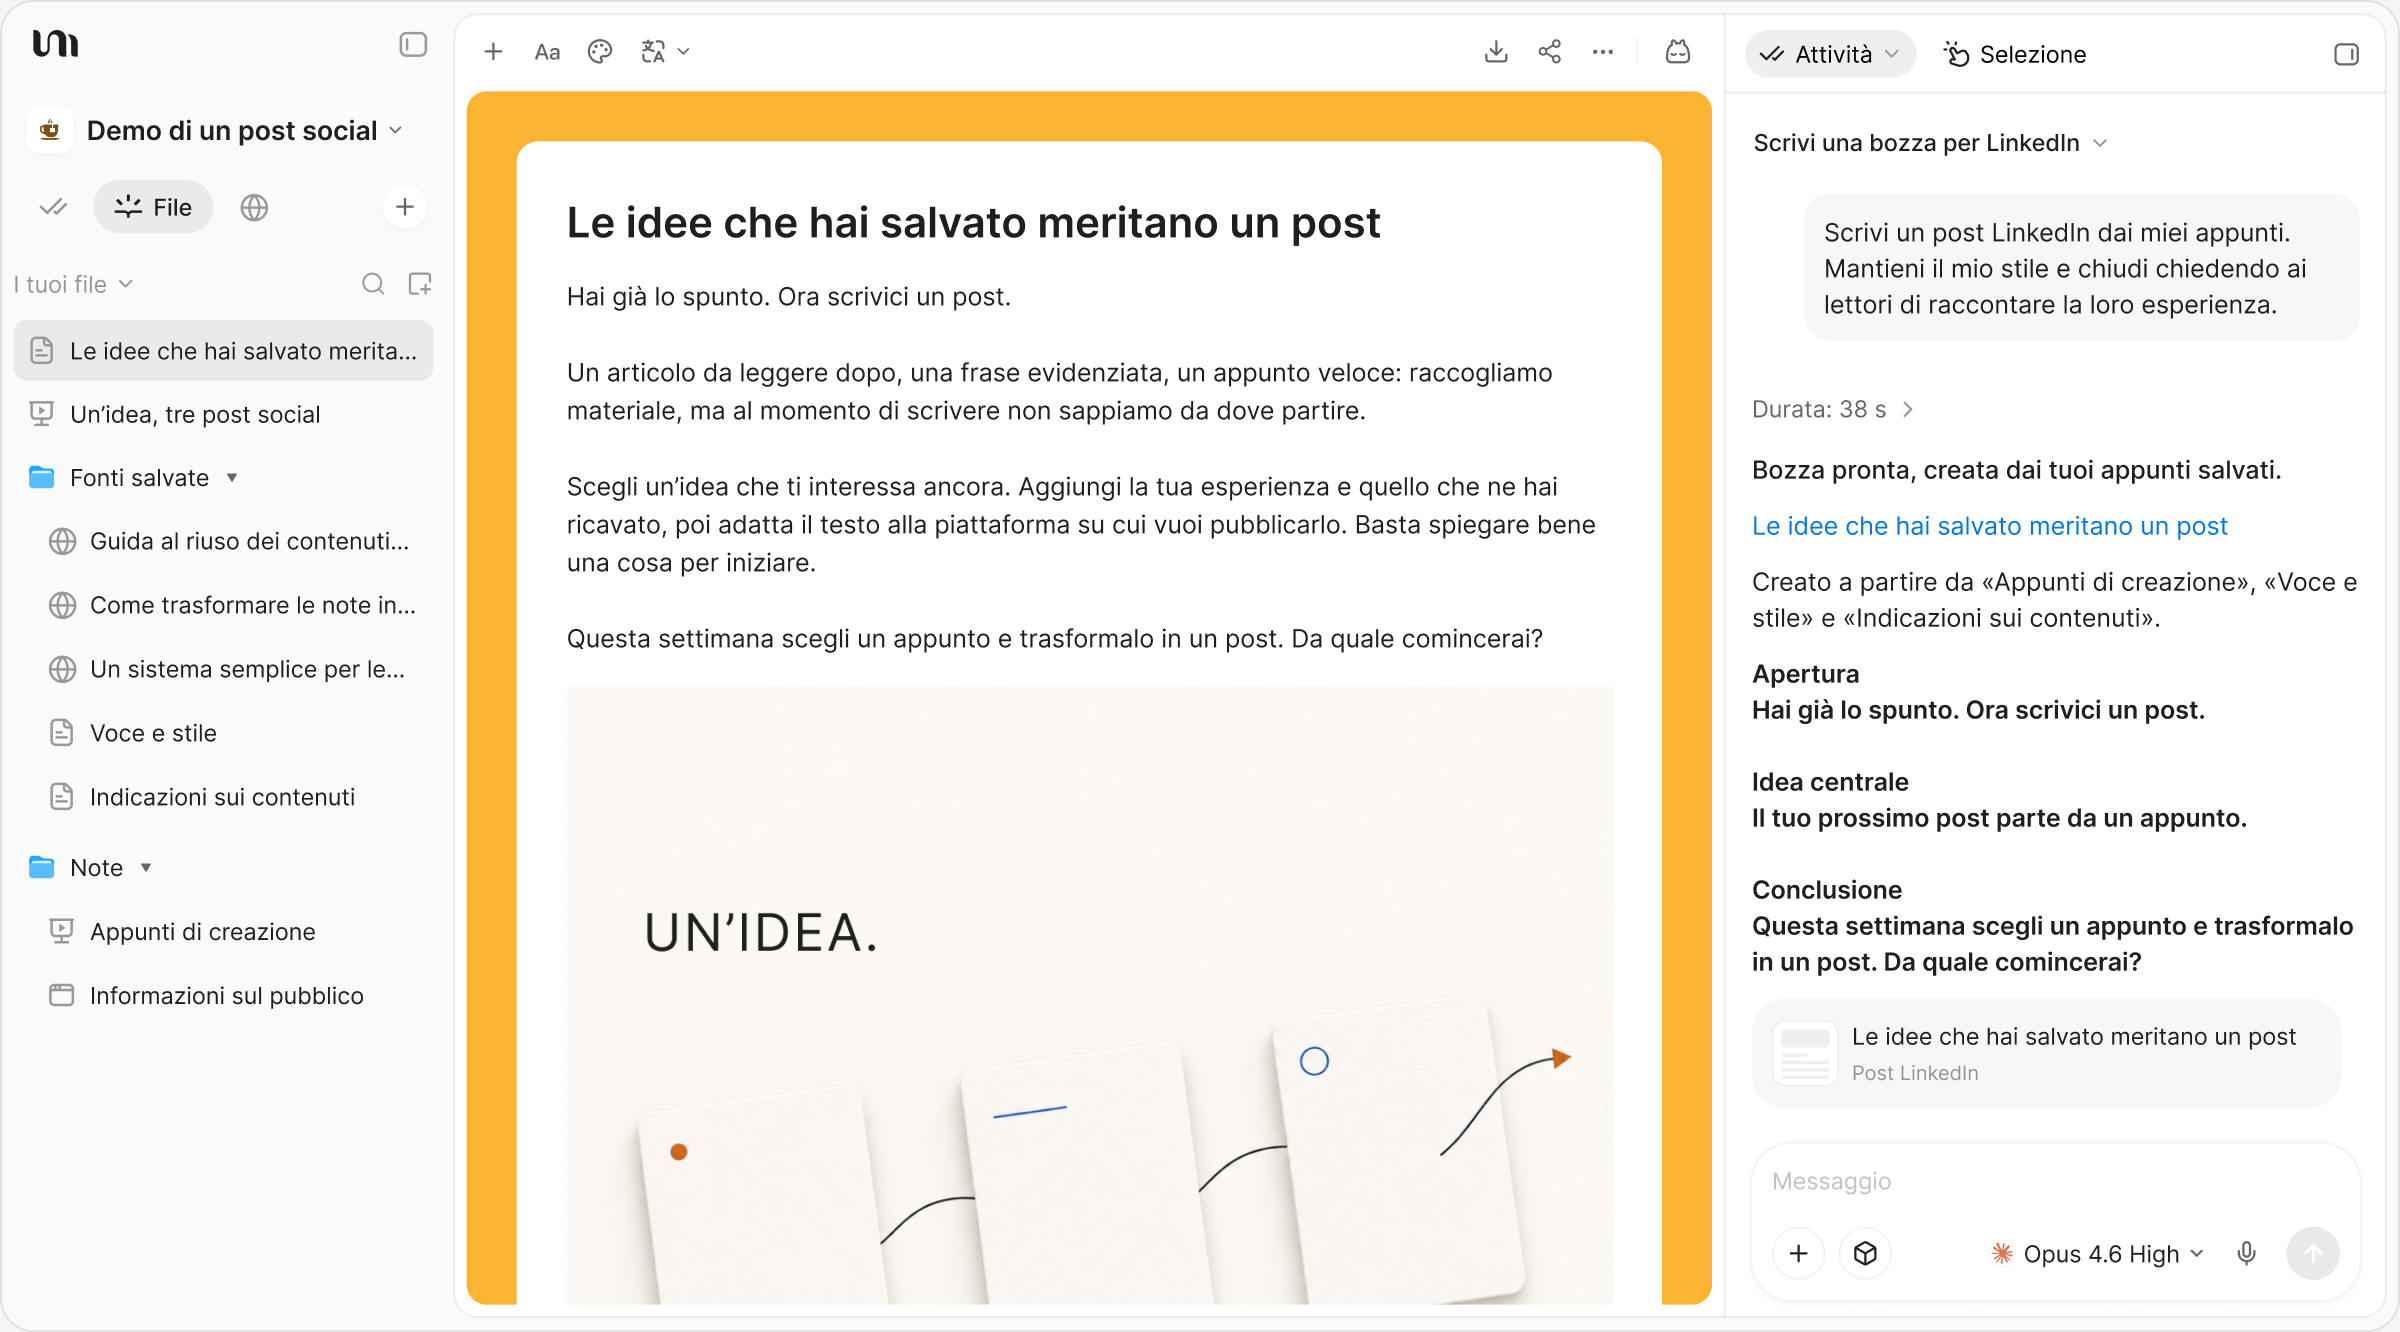Open the I tuoi file filter dropdown
Screen dimensions: 2400x1332
point(73,284)
